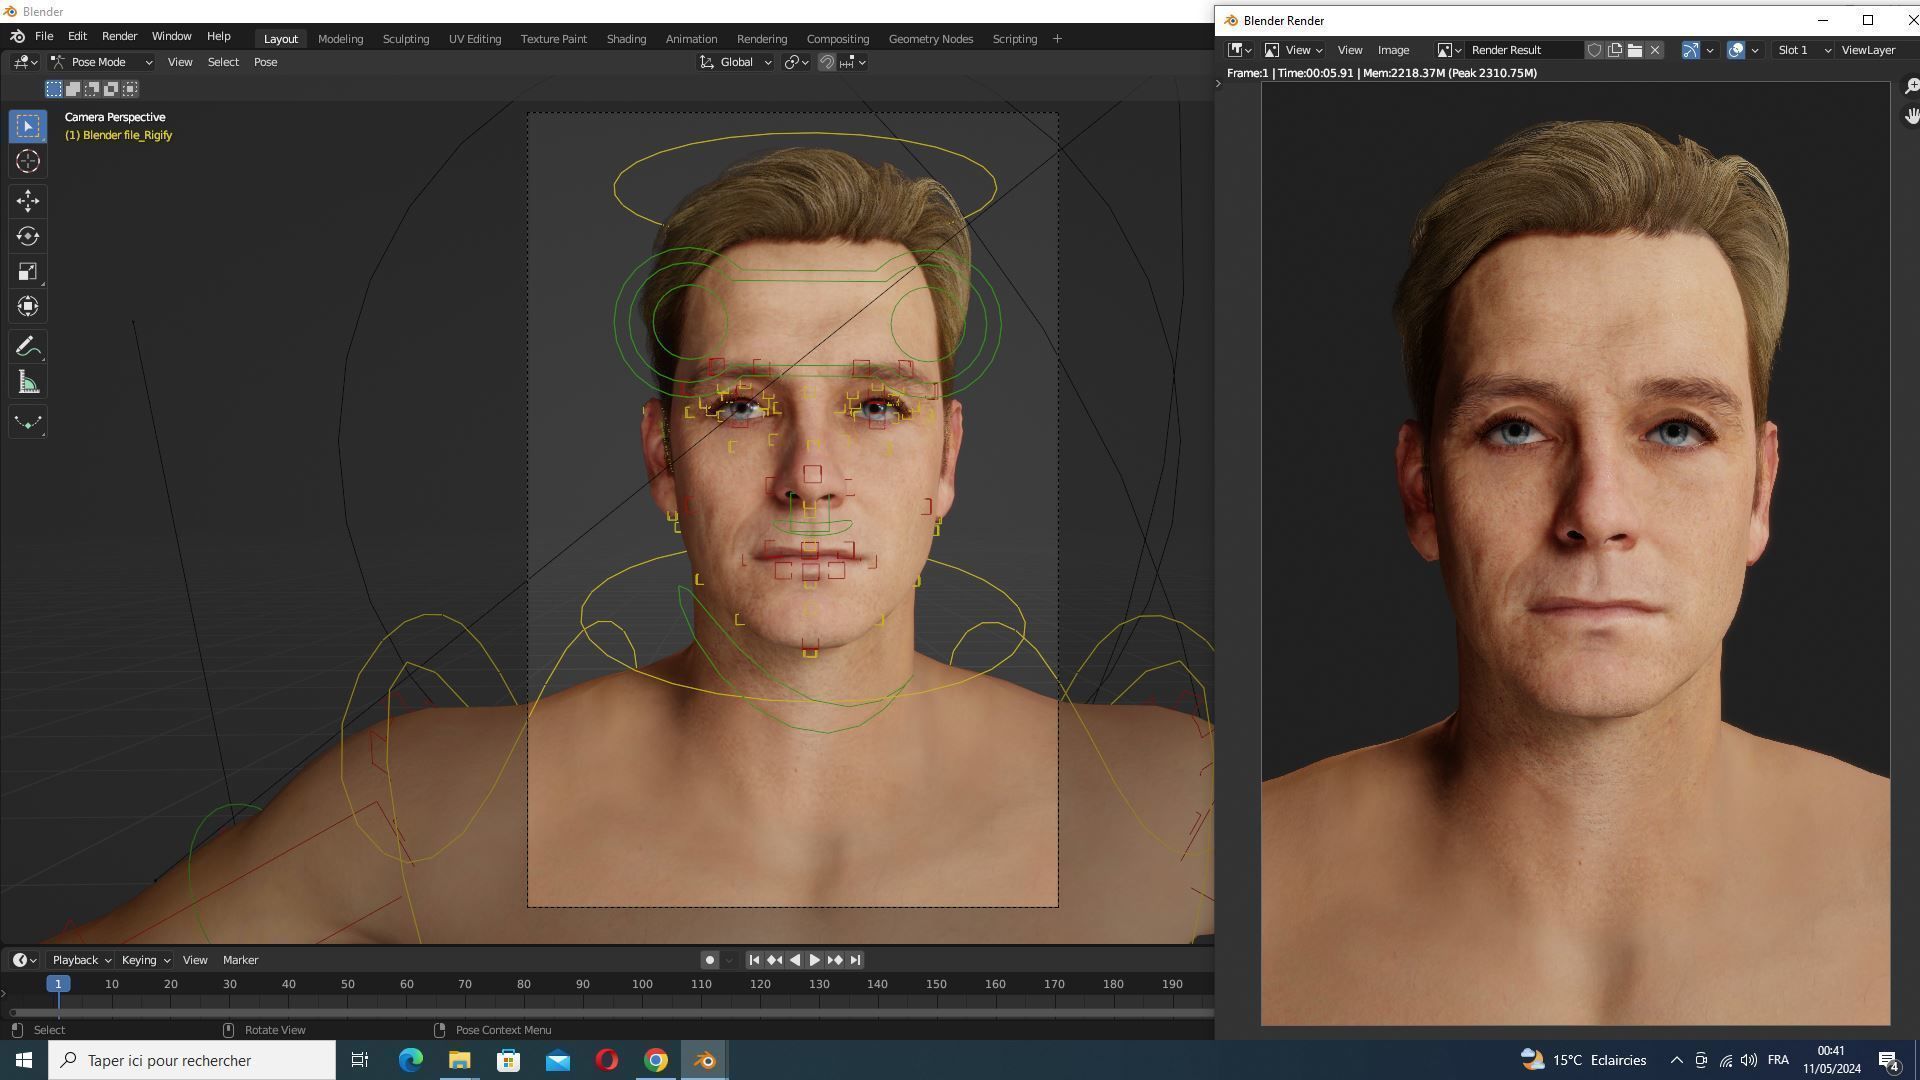Click the ViewLayer selector in render window
This screenshot has width=1920, height=1080.
(x=1868, y=50)
